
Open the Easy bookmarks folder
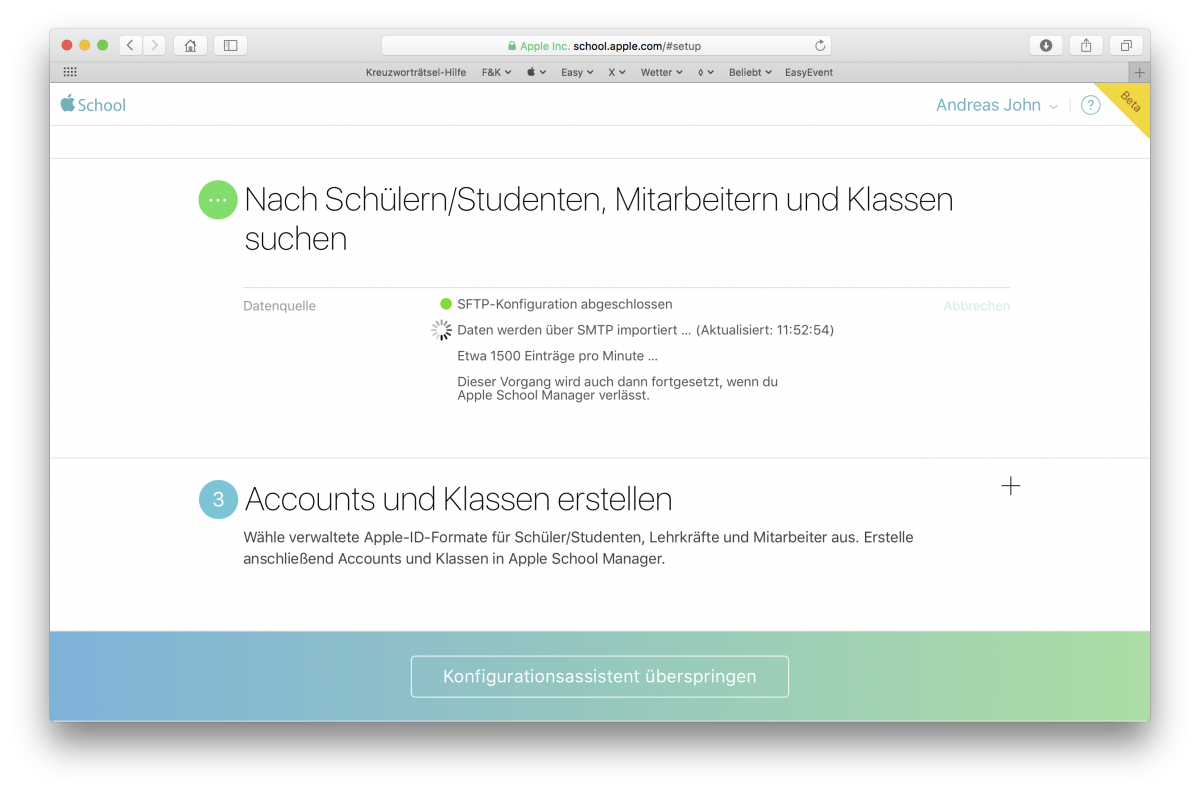577,72
